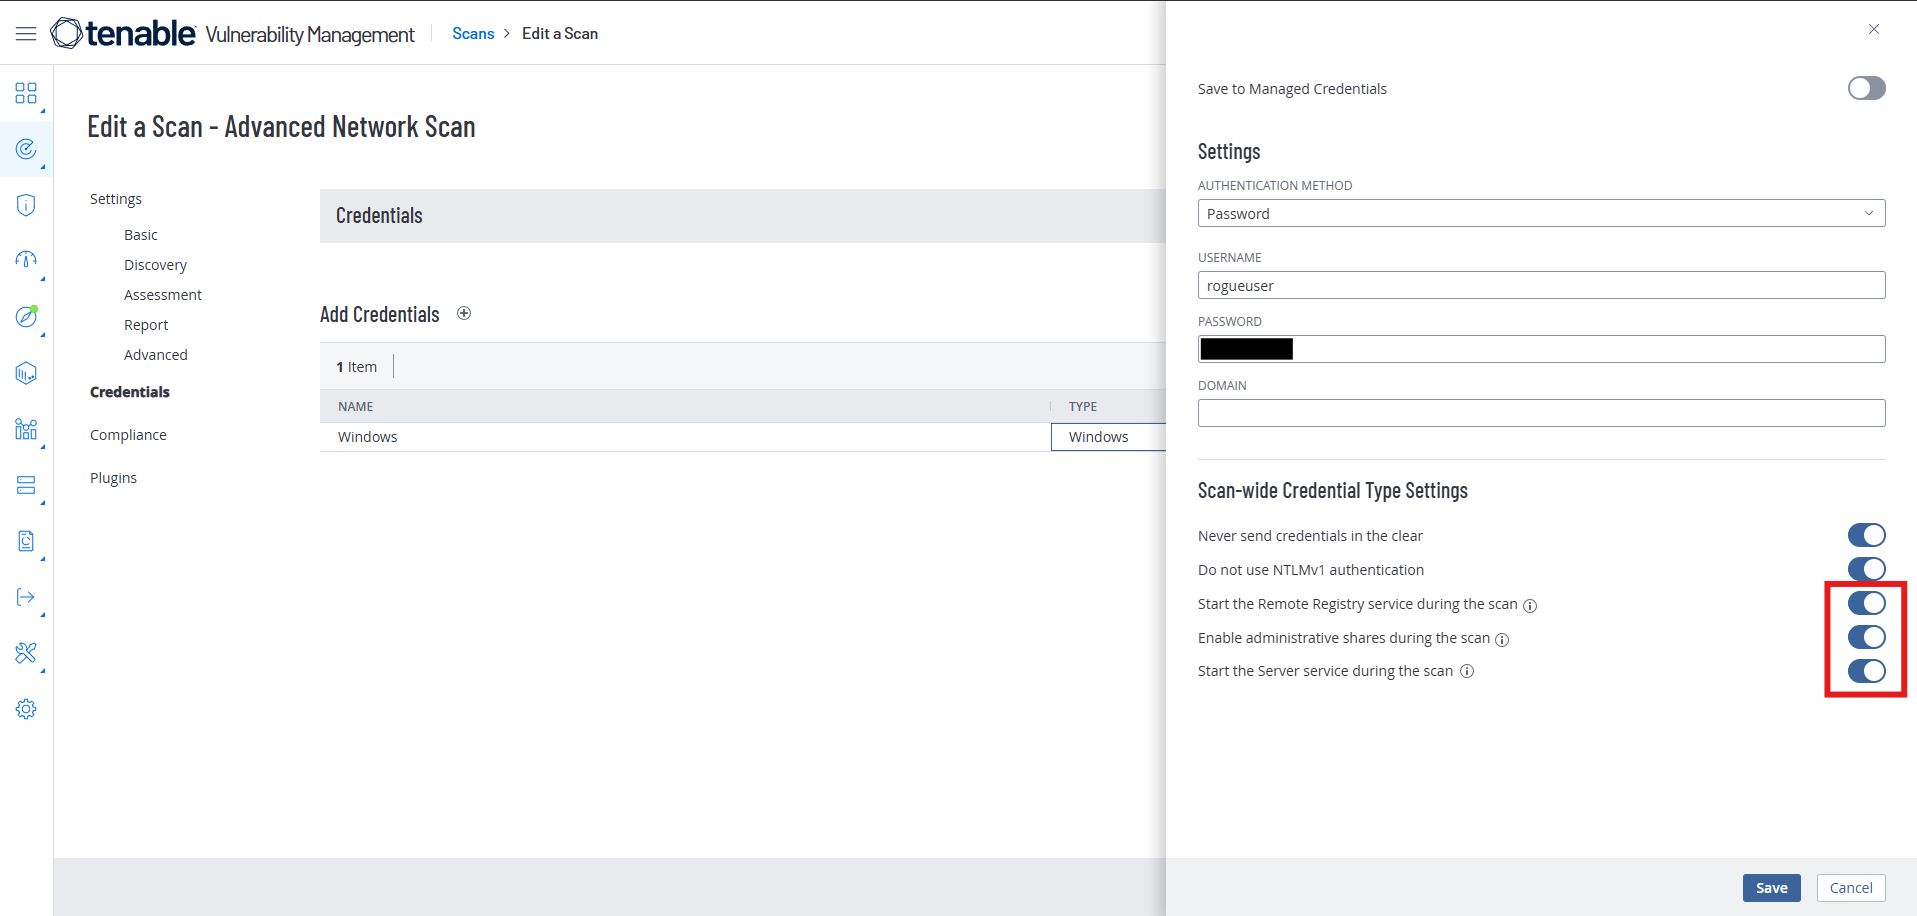Viewport: 1917px width, 916px height.
Task: Open the hamburger navigation menu
Action: (26, 34)
